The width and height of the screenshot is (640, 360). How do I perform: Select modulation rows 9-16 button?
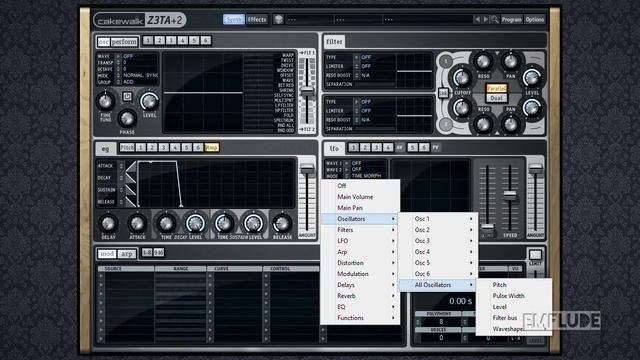pyautogui.click(x=159, y=253)
